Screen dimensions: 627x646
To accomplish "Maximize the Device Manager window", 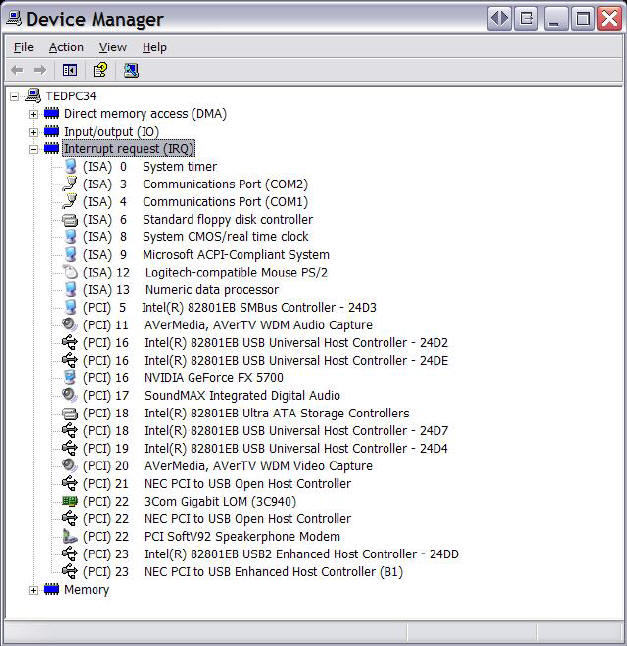I will click(x=583, y=19).
